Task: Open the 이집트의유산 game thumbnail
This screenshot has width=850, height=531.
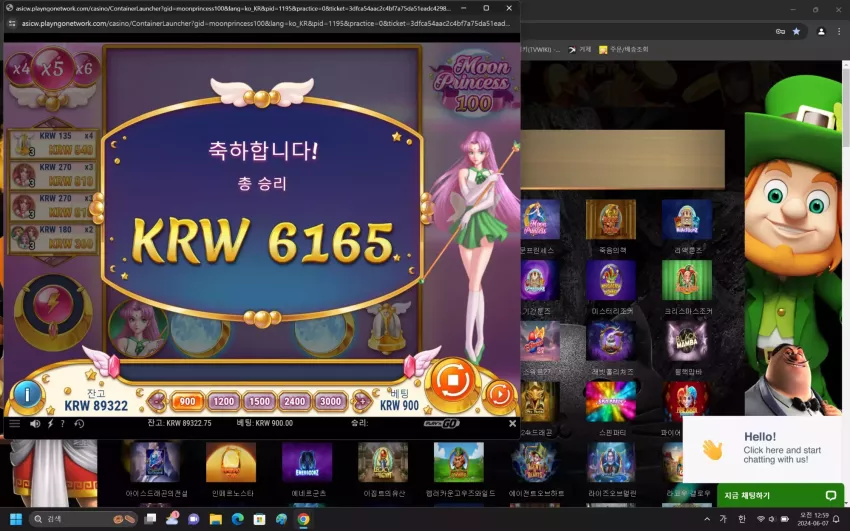Action: click(383, 462)
